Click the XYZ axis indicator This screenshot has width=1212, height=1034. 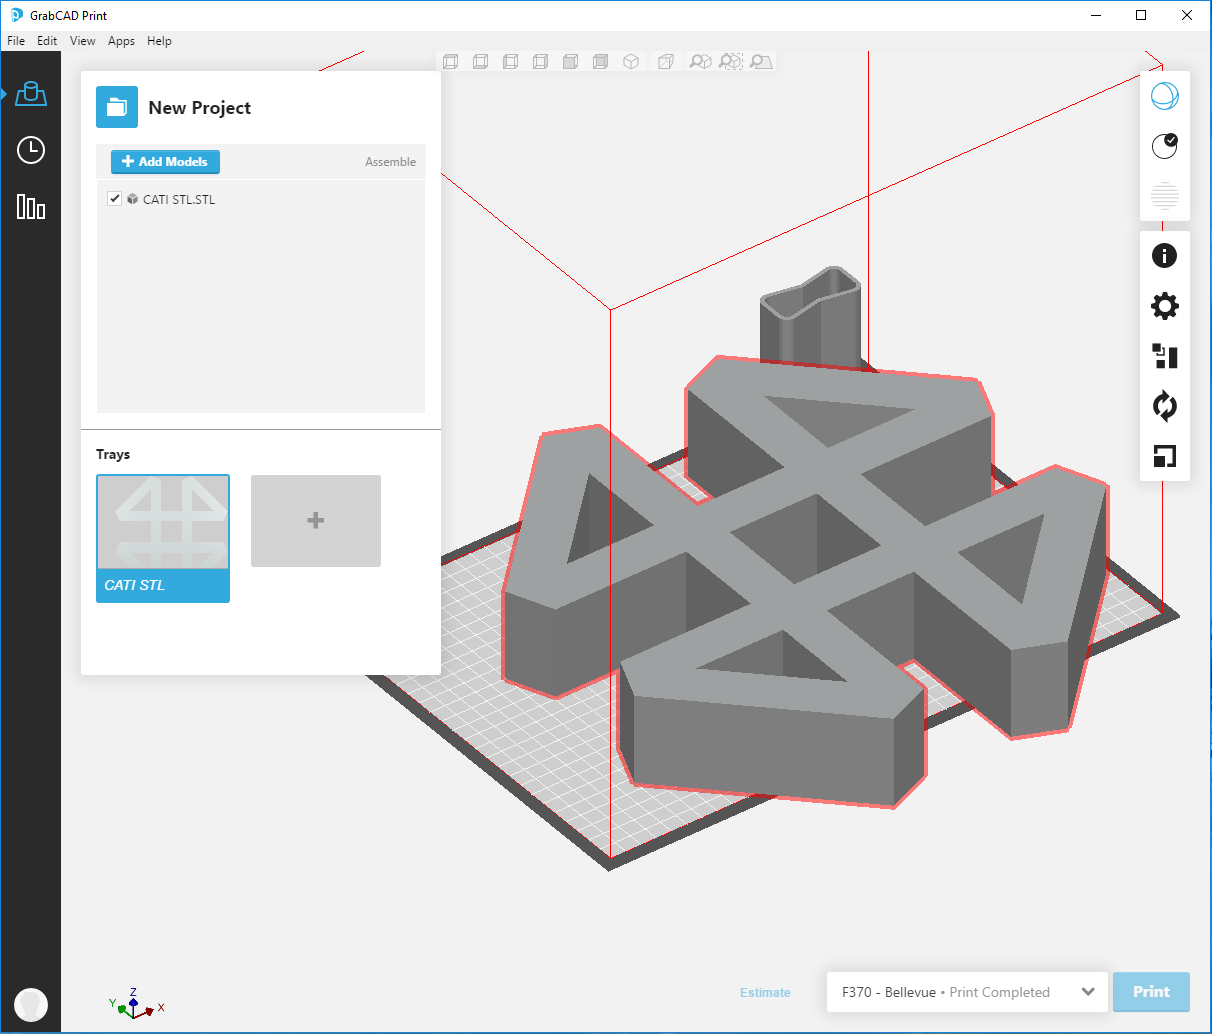136,1003
